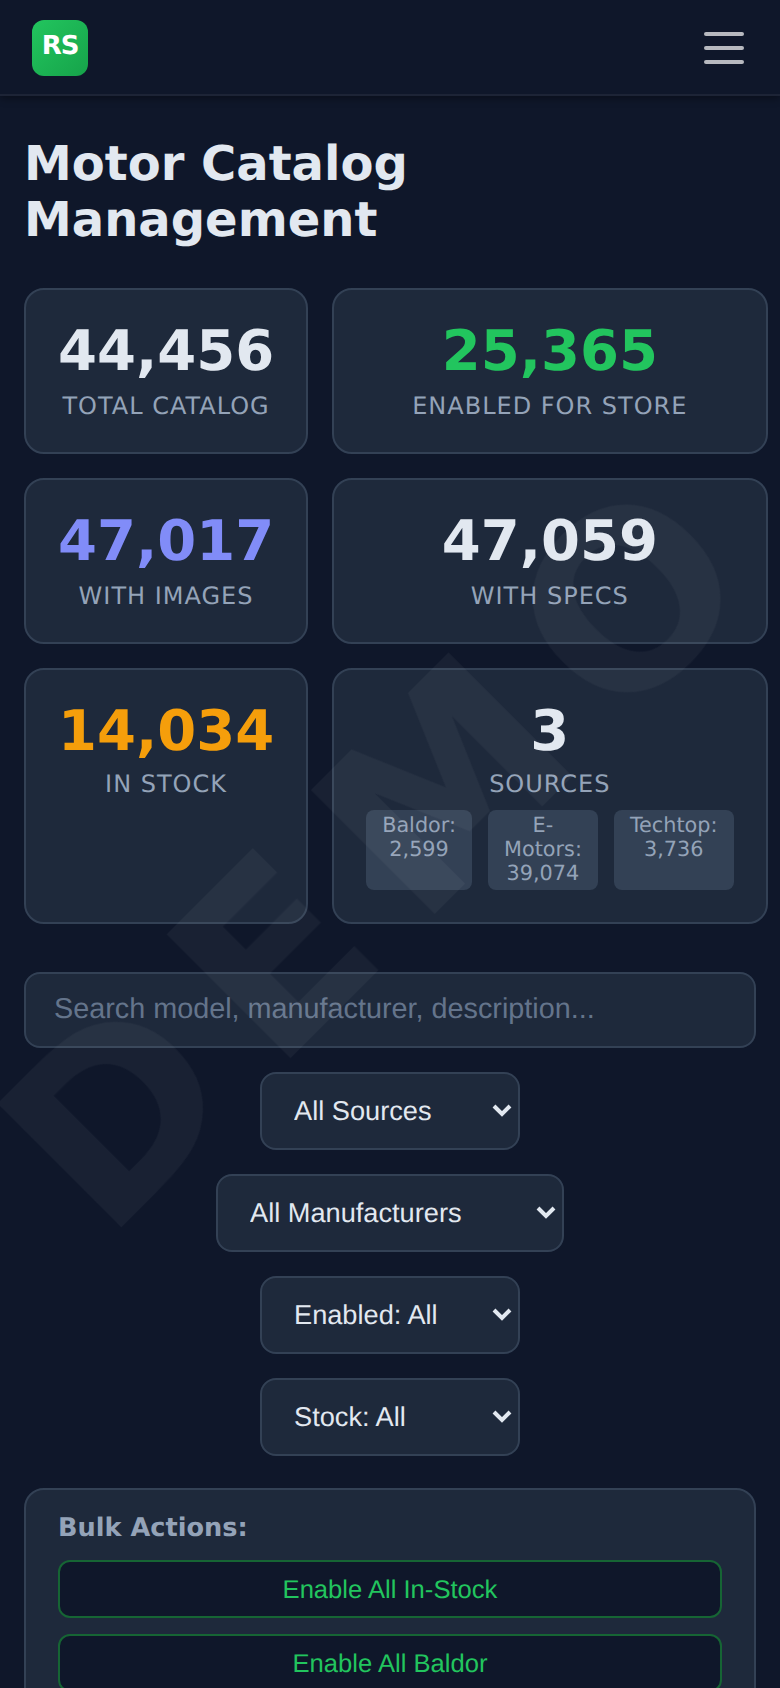Click the With Specs 47,059 card

click(550, 561)
